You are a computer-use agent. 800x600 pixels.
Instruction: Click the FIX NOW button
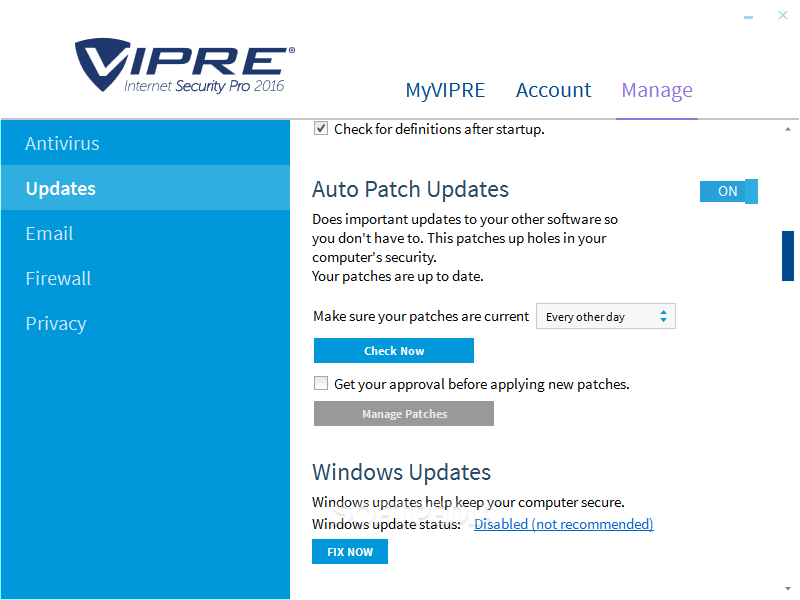click(350, 552)
